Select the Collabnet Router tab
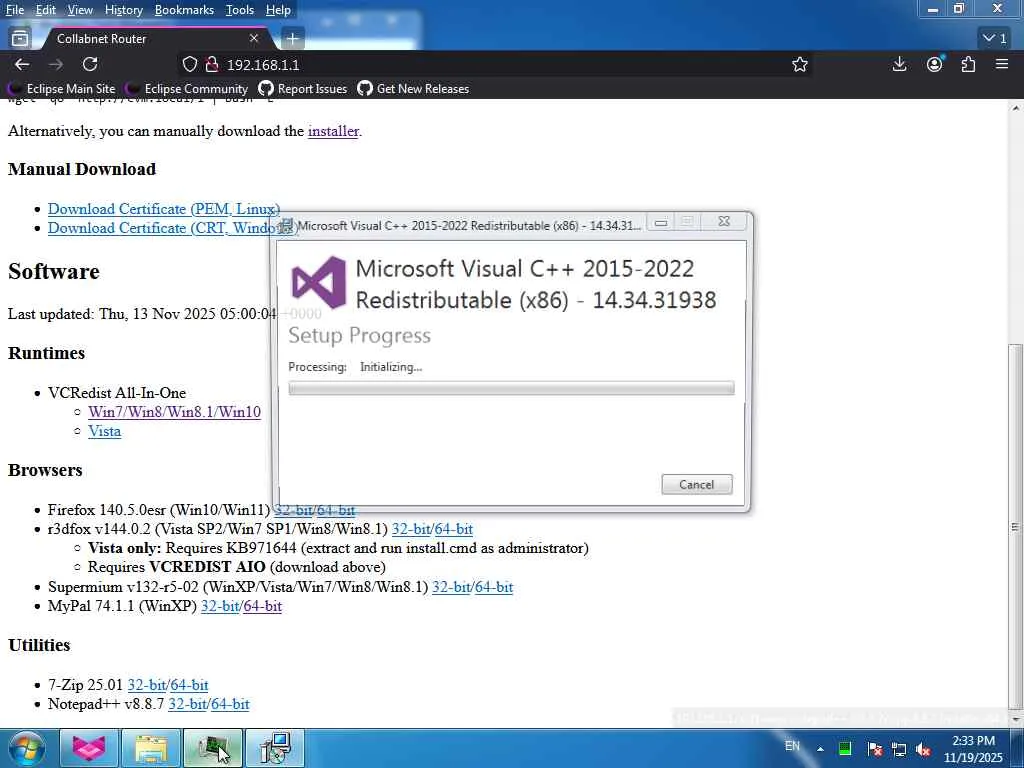This screenshot has height=768, width=1024. point(155,39)
